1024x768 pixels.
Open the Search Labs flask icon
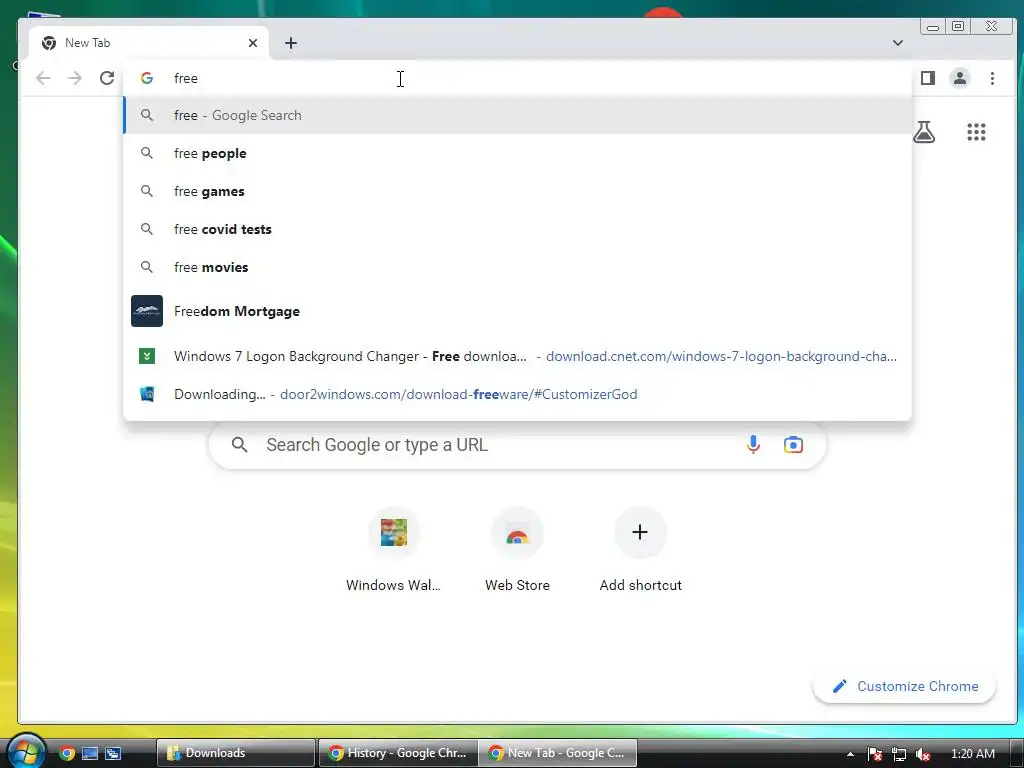tap(923, 132)
